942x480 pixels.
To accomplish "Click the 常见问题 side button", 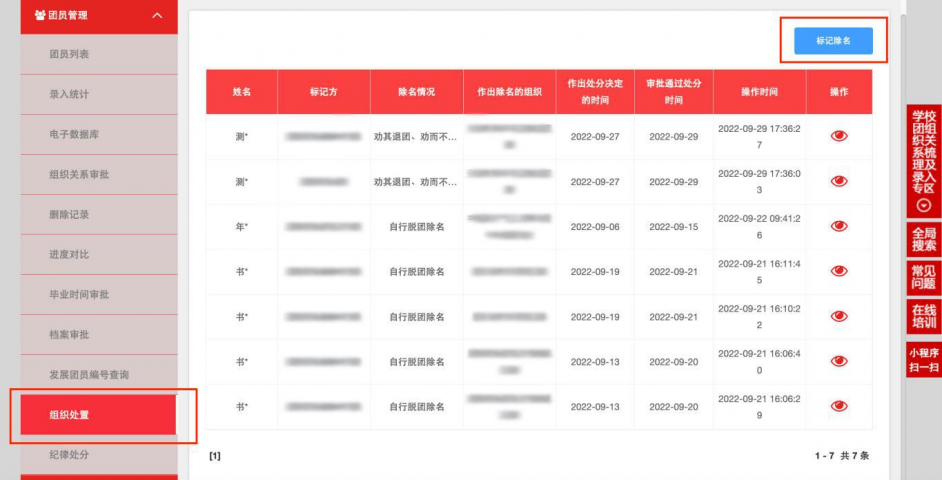I will (x=923, y=277).
